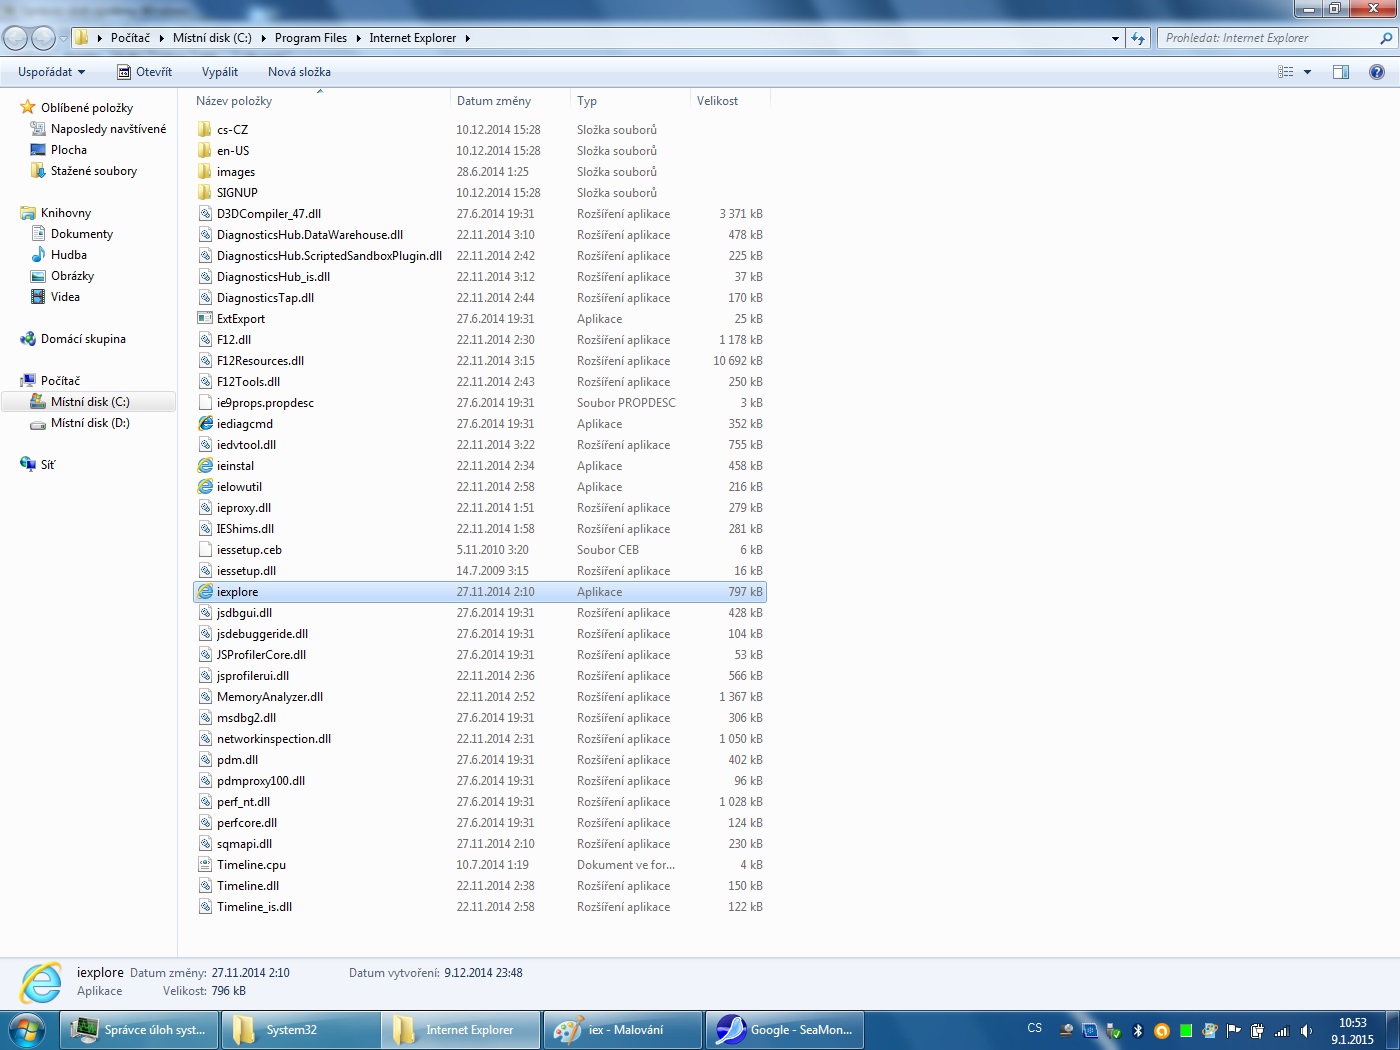Click the Program Files breadcrumb
Screen dimensions: 1400x1050
click(x=311, y=38)
